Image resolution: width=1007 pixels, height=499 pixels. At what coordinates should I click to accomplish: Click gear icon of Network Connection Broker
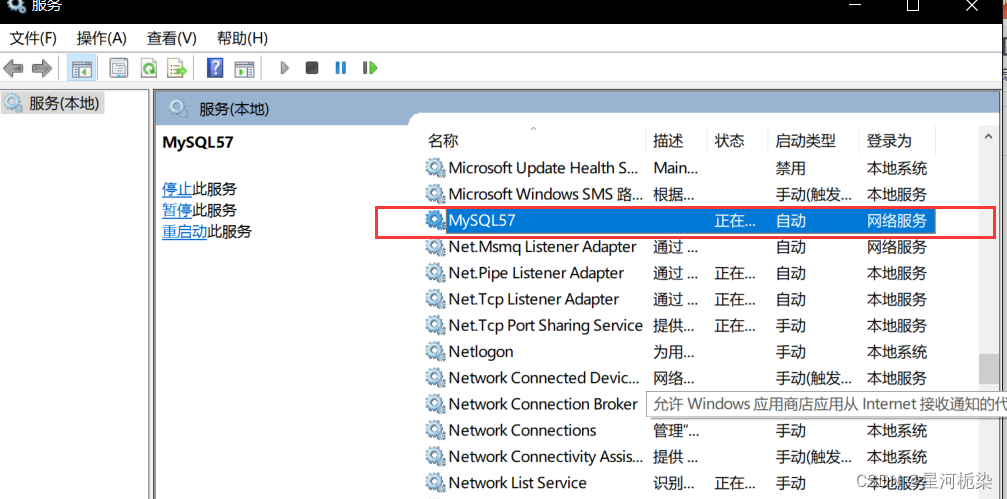coord(435,404)
